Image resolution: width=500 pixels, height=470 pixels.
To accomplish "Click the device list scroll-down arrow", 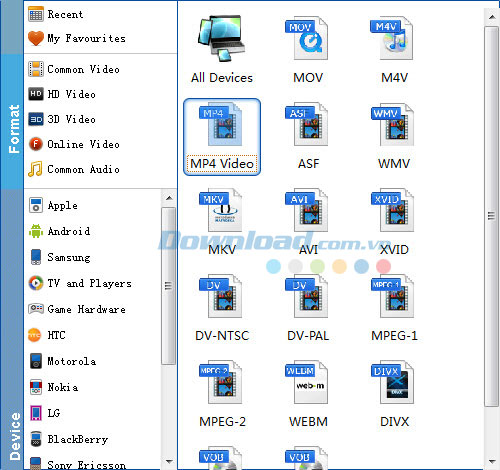I will [169, 462].
